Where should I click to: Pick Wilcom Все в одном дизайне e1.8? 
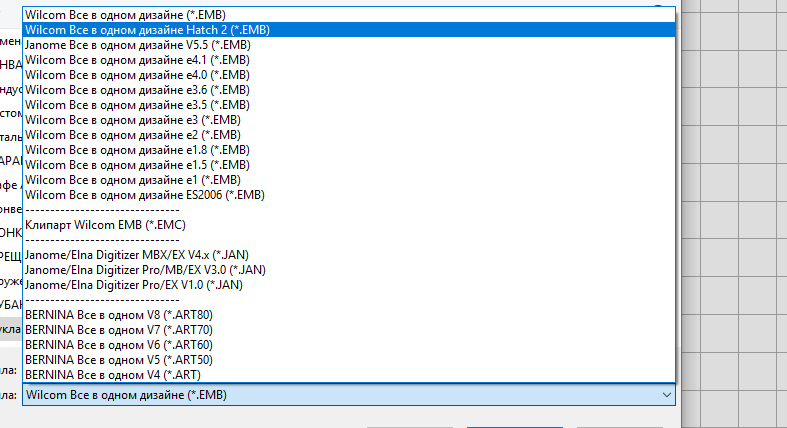click(x=349, y=150)
